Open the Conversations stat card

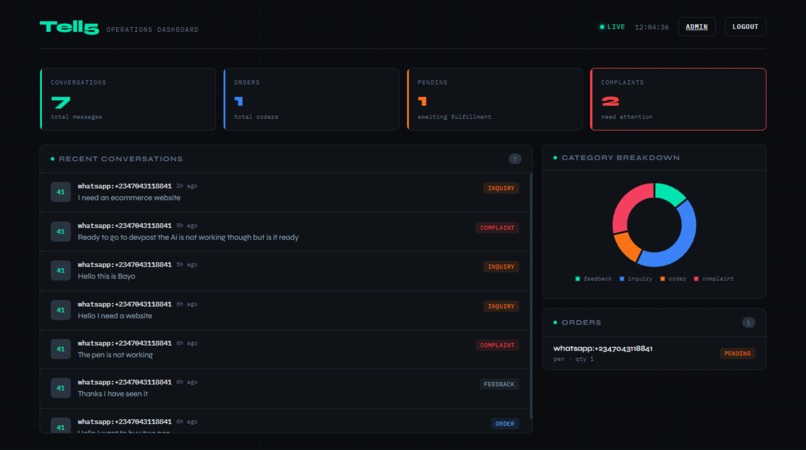[127, 99]
